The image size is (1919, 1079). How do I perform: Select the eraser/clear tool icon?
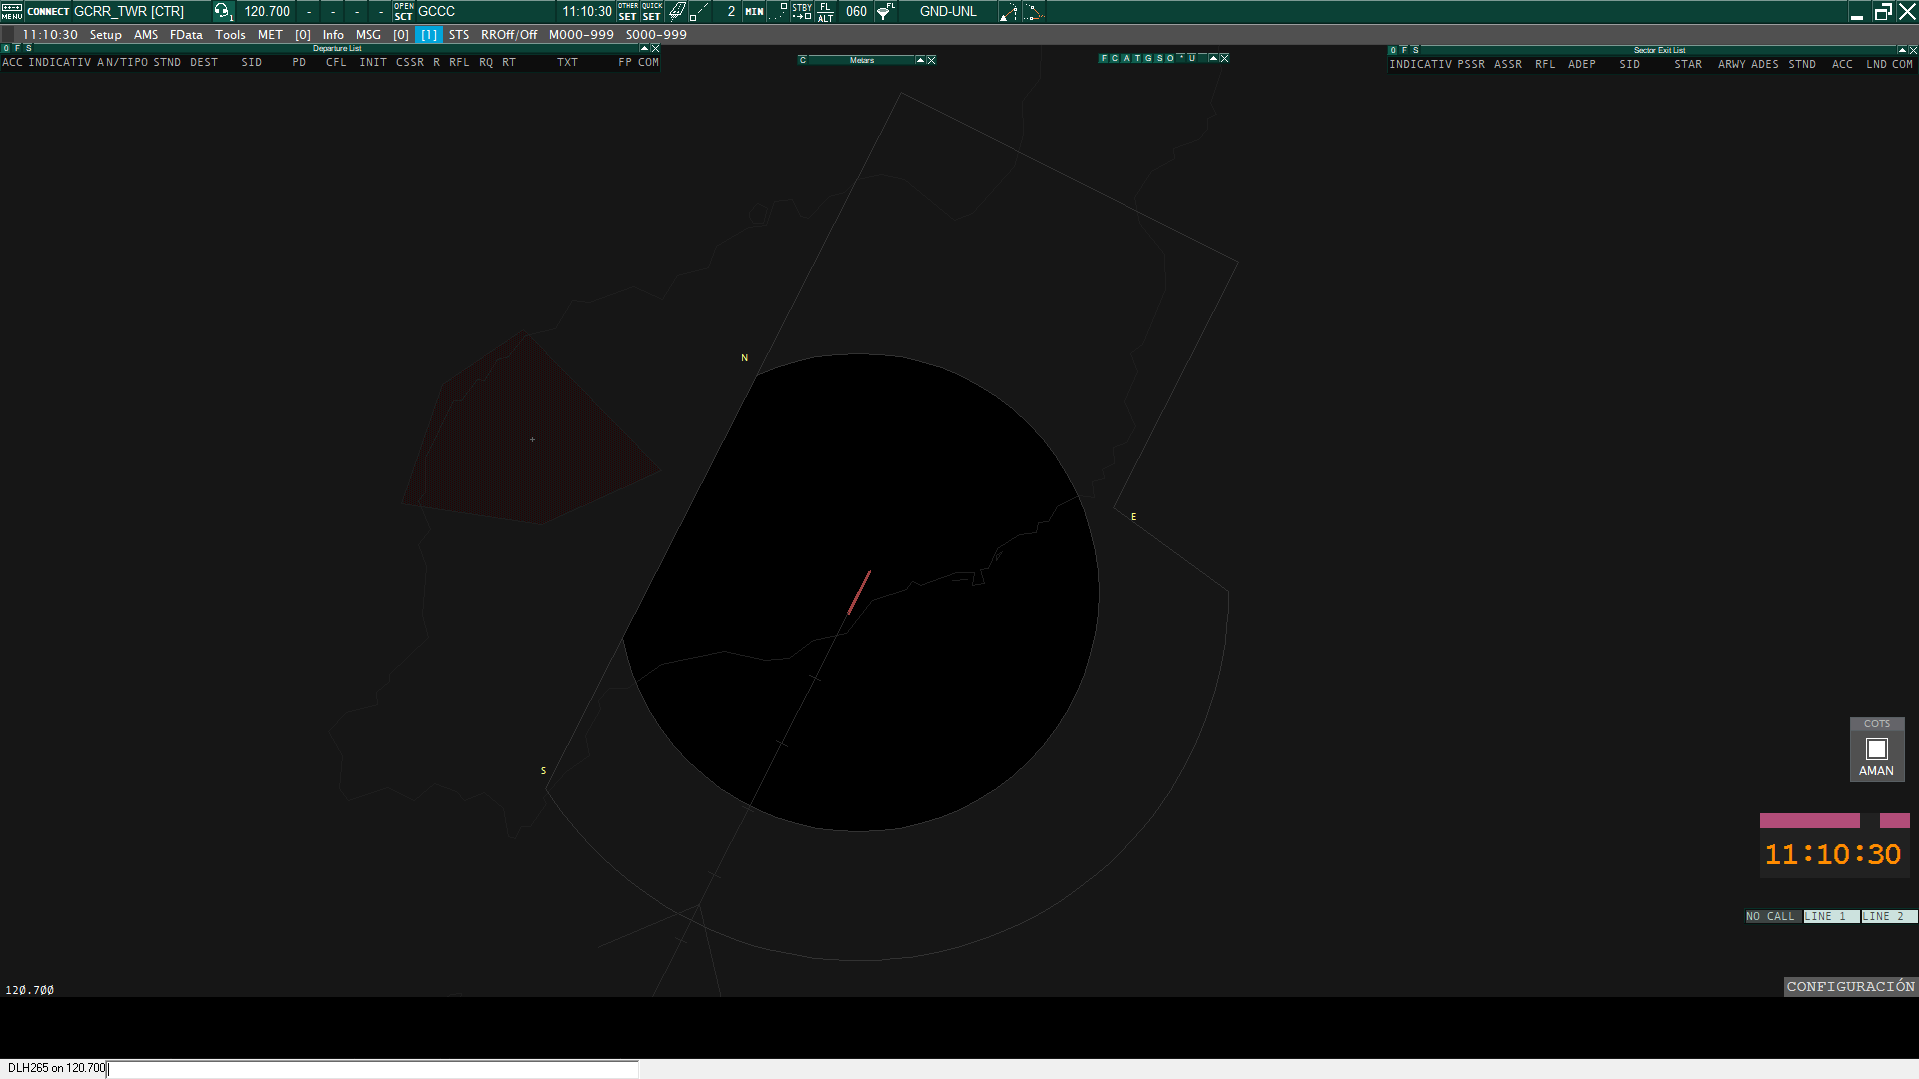(677, 12)
